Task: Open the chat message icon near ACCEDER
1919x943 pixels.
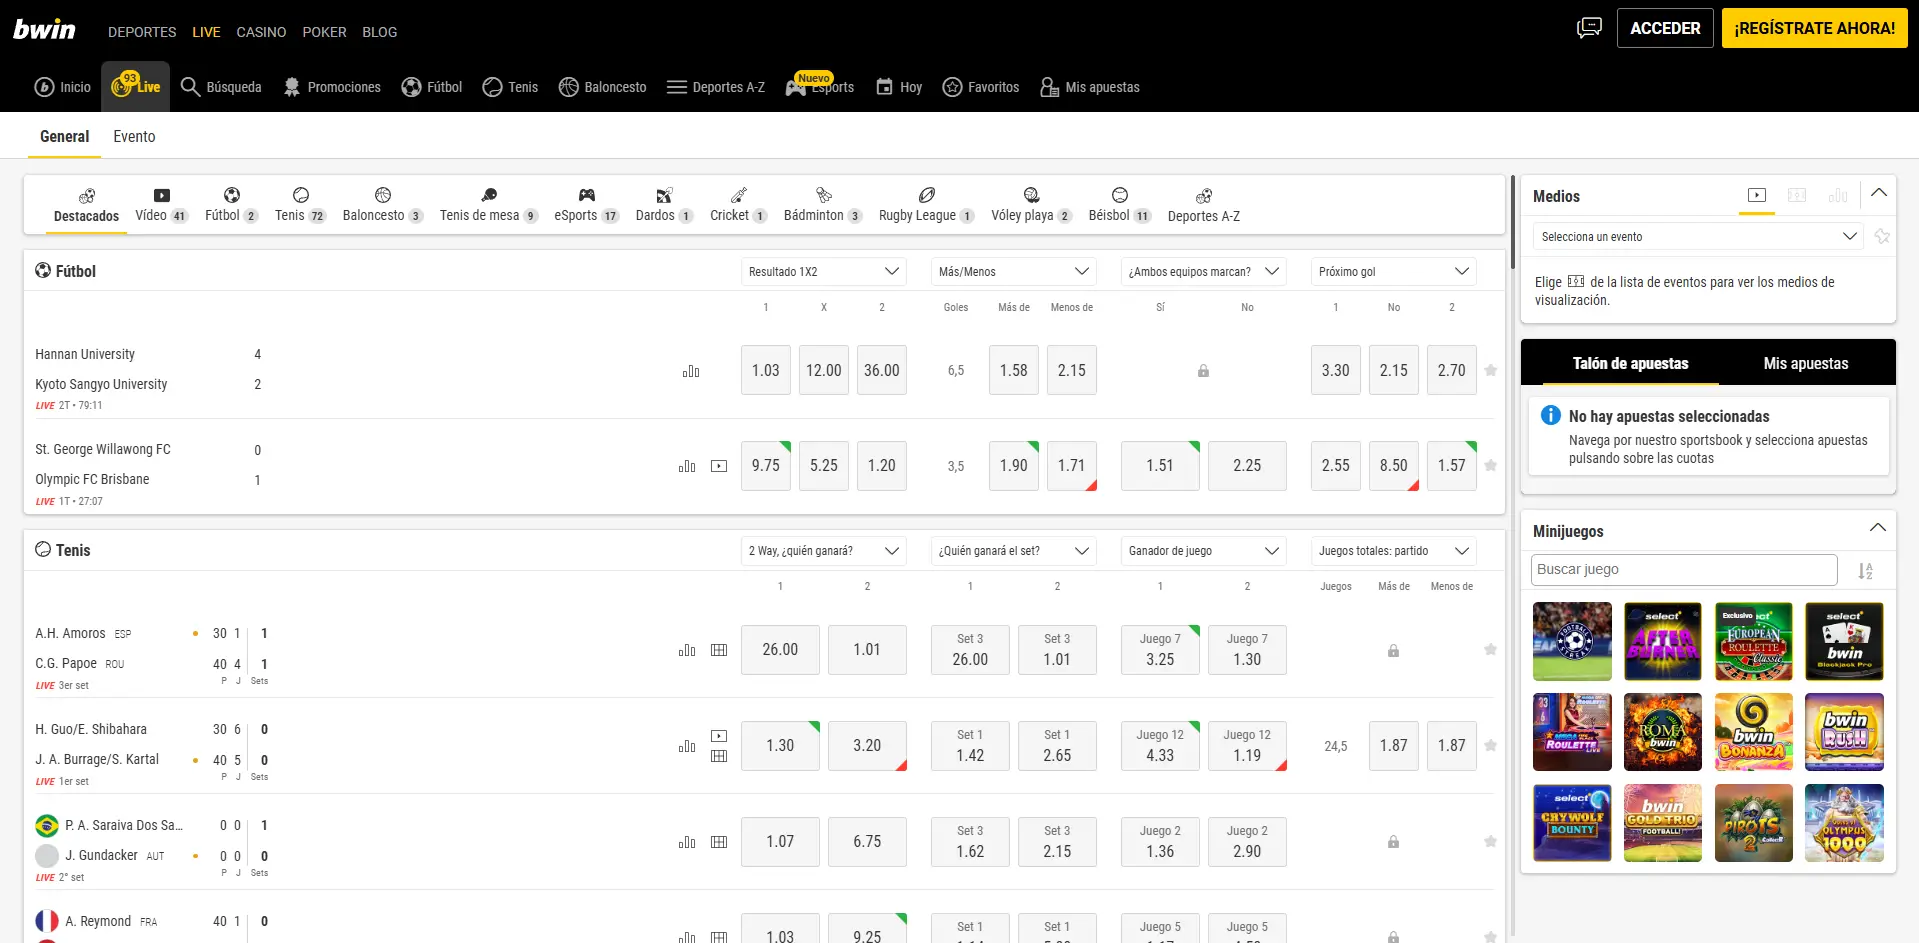Action: tap(1588, 28)
